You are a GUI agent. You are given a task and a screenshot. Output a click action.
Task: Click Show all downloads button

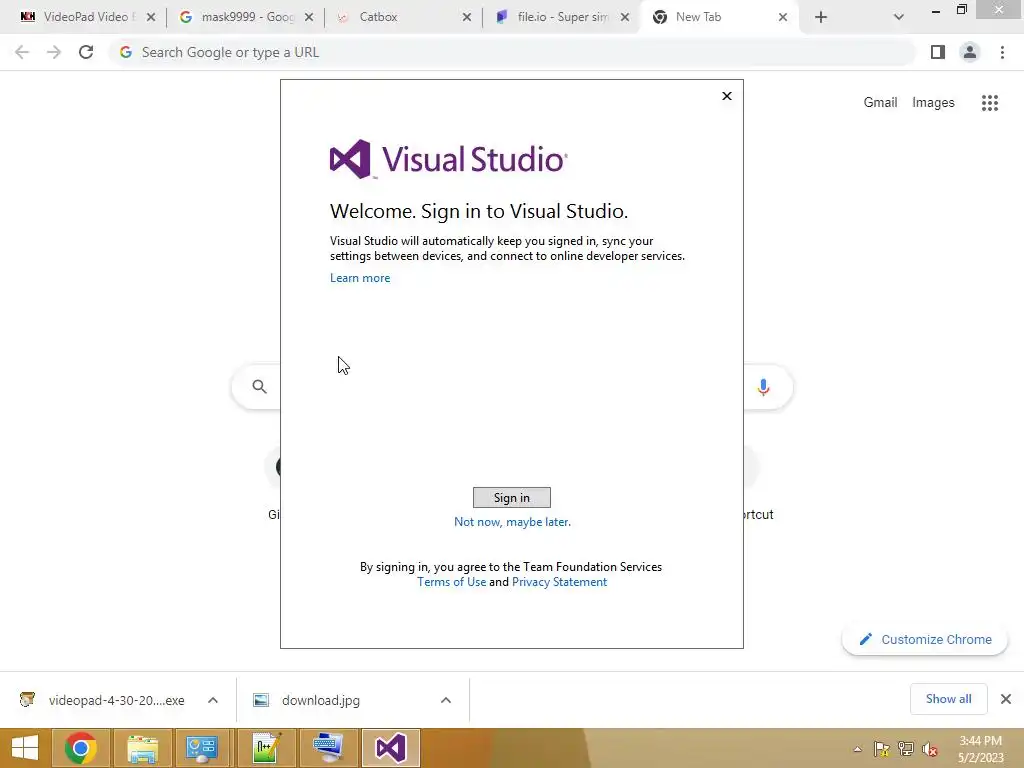point(948,699)
